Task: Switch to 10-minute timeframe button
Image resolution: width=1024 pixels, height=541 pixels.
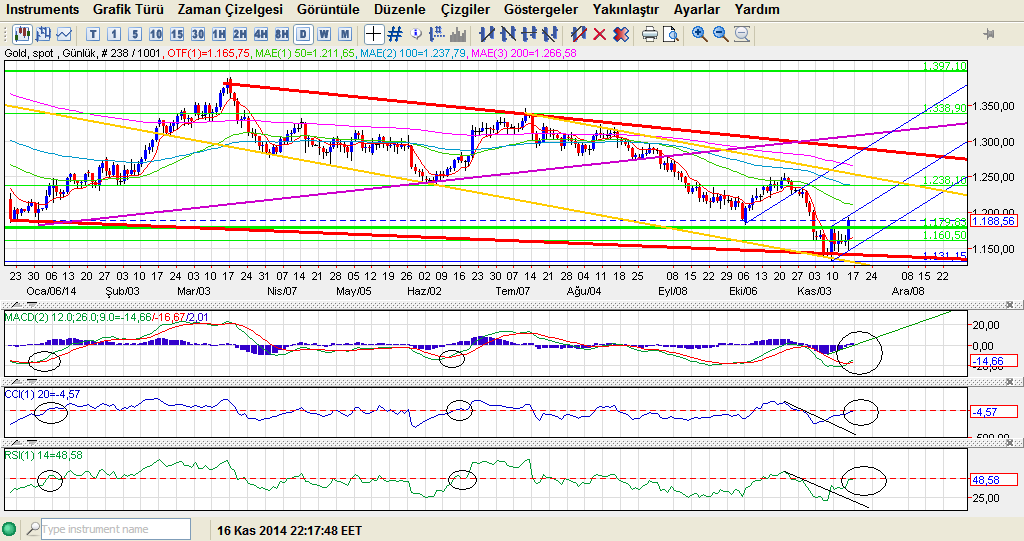Action: point(156,34)
